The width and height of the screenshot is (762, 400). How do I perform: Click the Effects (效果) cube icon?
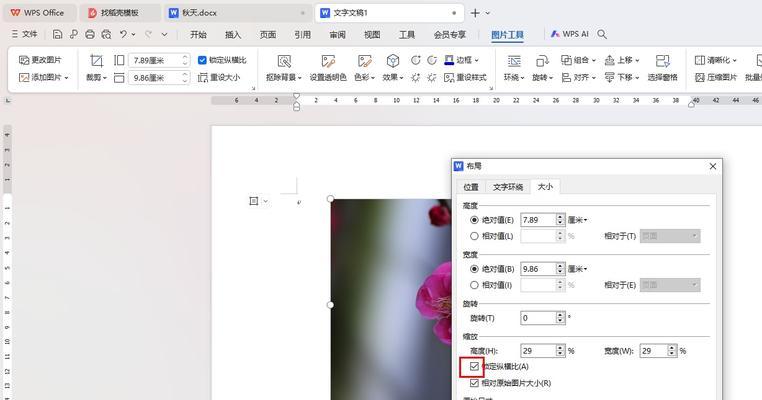(393, 61)
